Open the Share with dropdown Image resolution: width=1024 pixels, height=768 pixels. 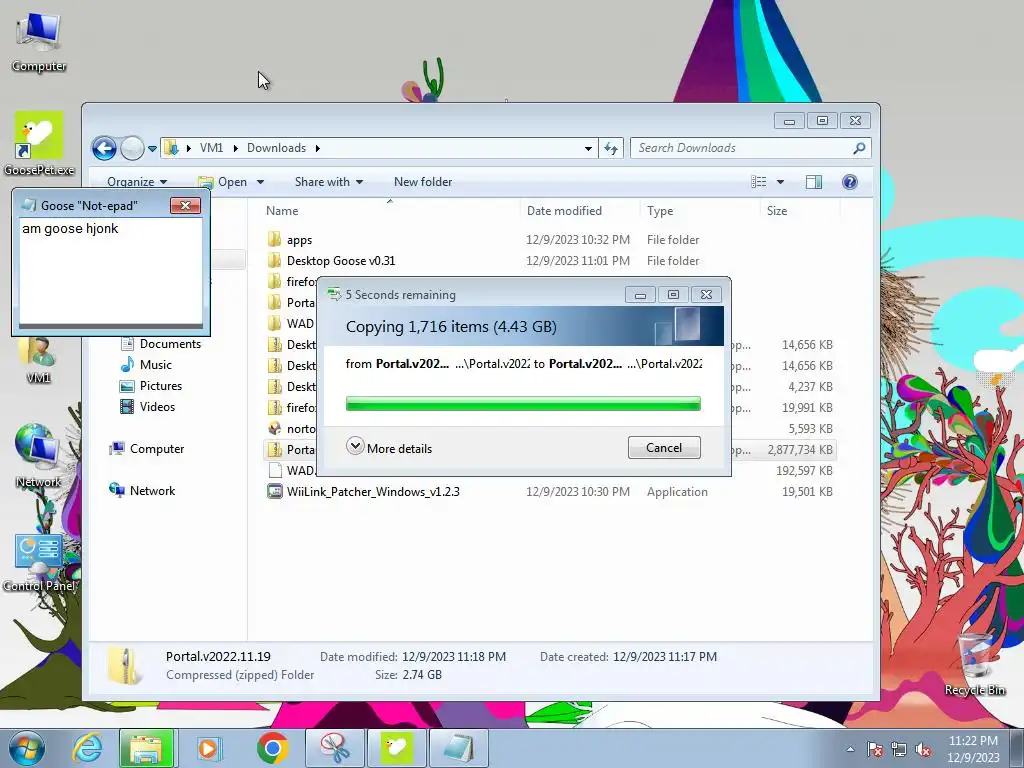coord(328,182)
